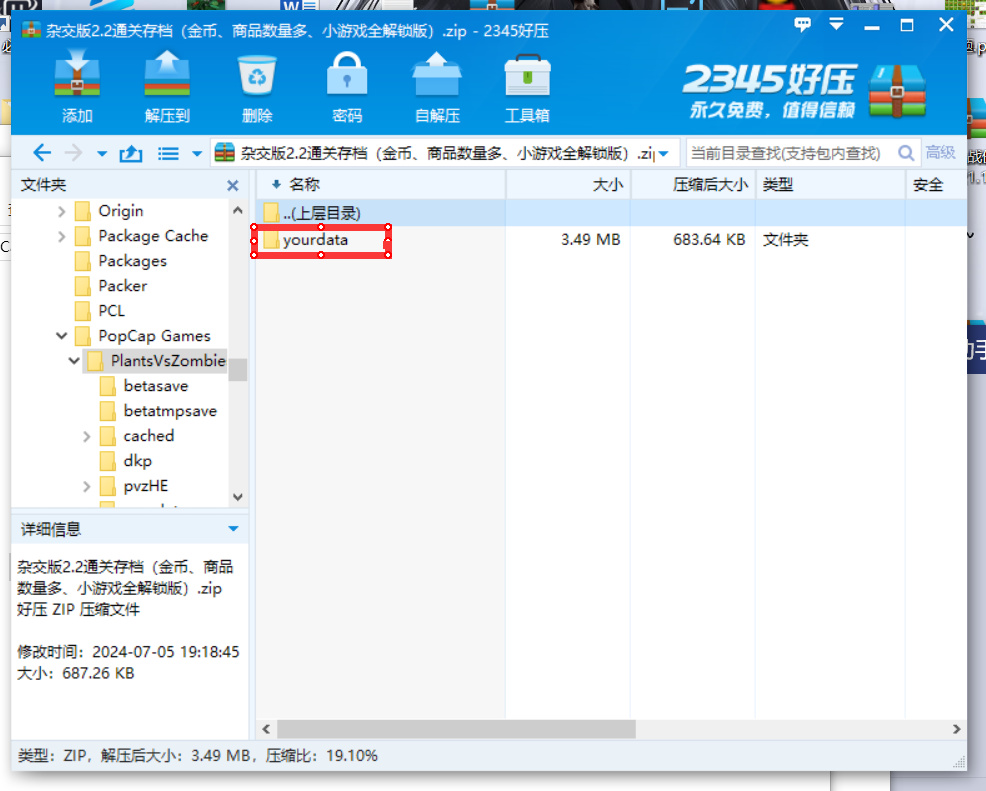The height and width of the screenshot is (791, 986).
Task: Open the view mode dropdown arrow
Action: 197,154
